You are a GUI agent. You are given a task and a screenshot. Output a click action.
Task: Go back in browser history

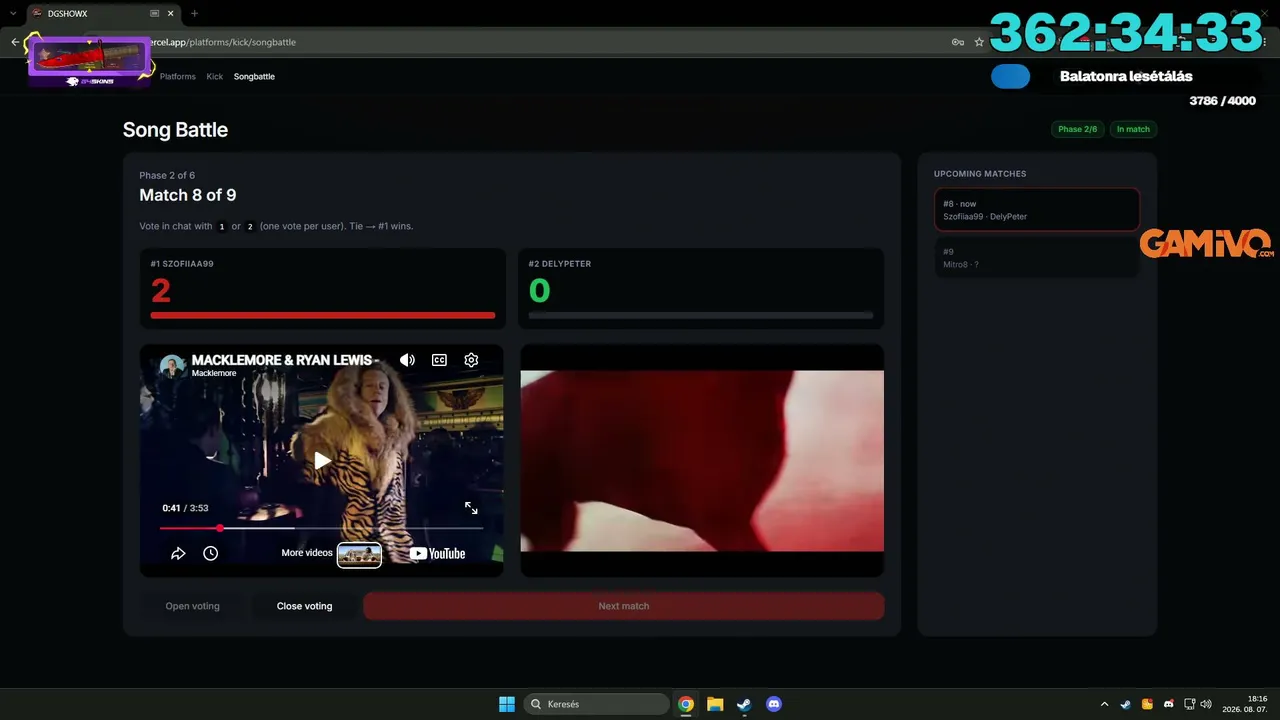pyautogui.click(x=15, y=42)
